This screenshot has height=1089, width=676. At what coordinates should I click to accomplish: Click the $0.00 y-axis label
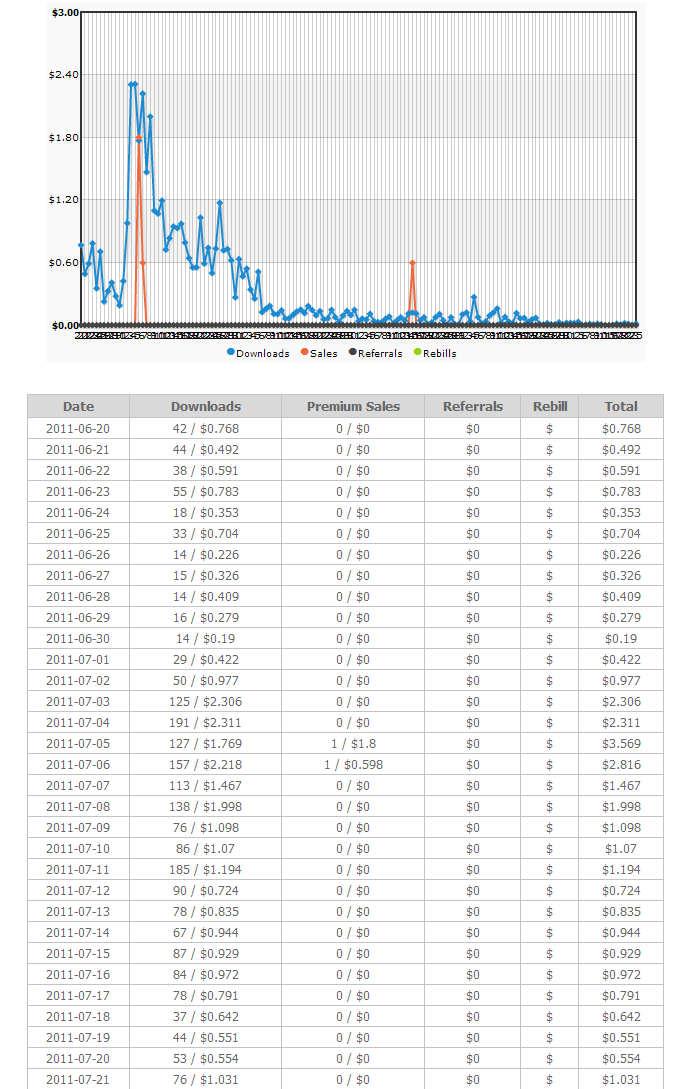pyautogui.click(x=65, y=325)
